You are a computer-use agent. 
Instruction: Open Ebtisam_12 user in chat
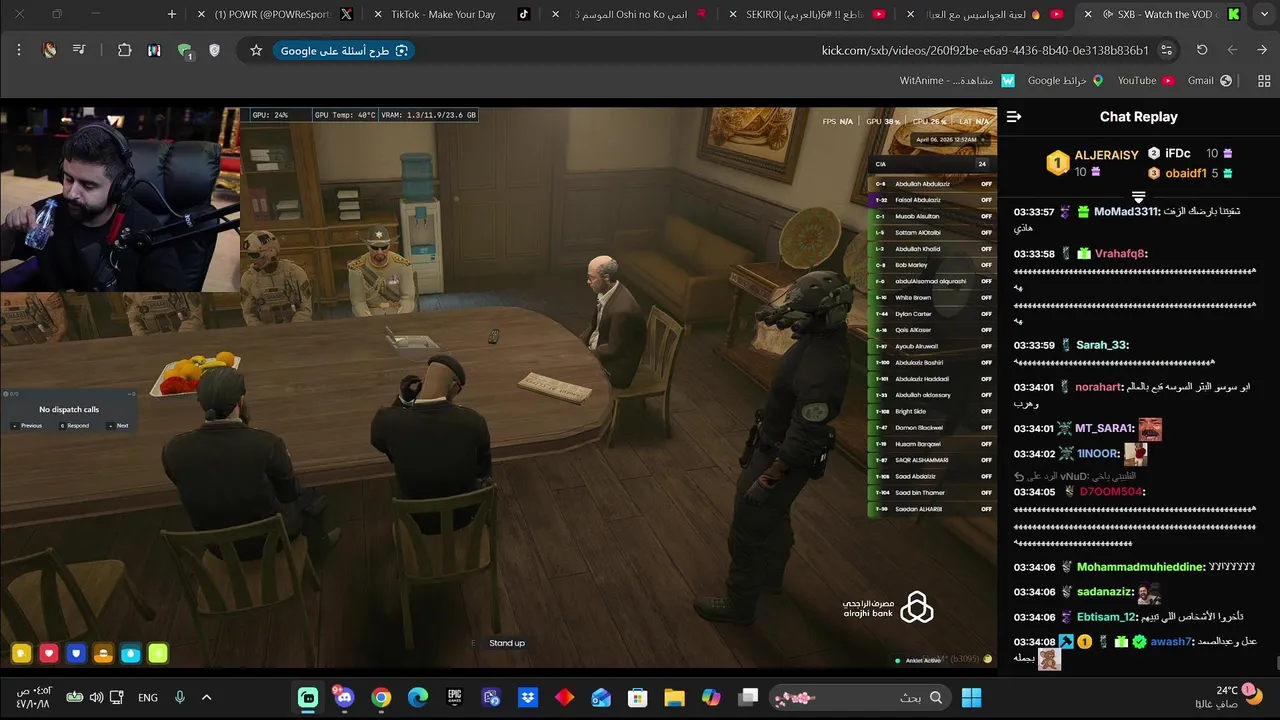coord(1107,617)
